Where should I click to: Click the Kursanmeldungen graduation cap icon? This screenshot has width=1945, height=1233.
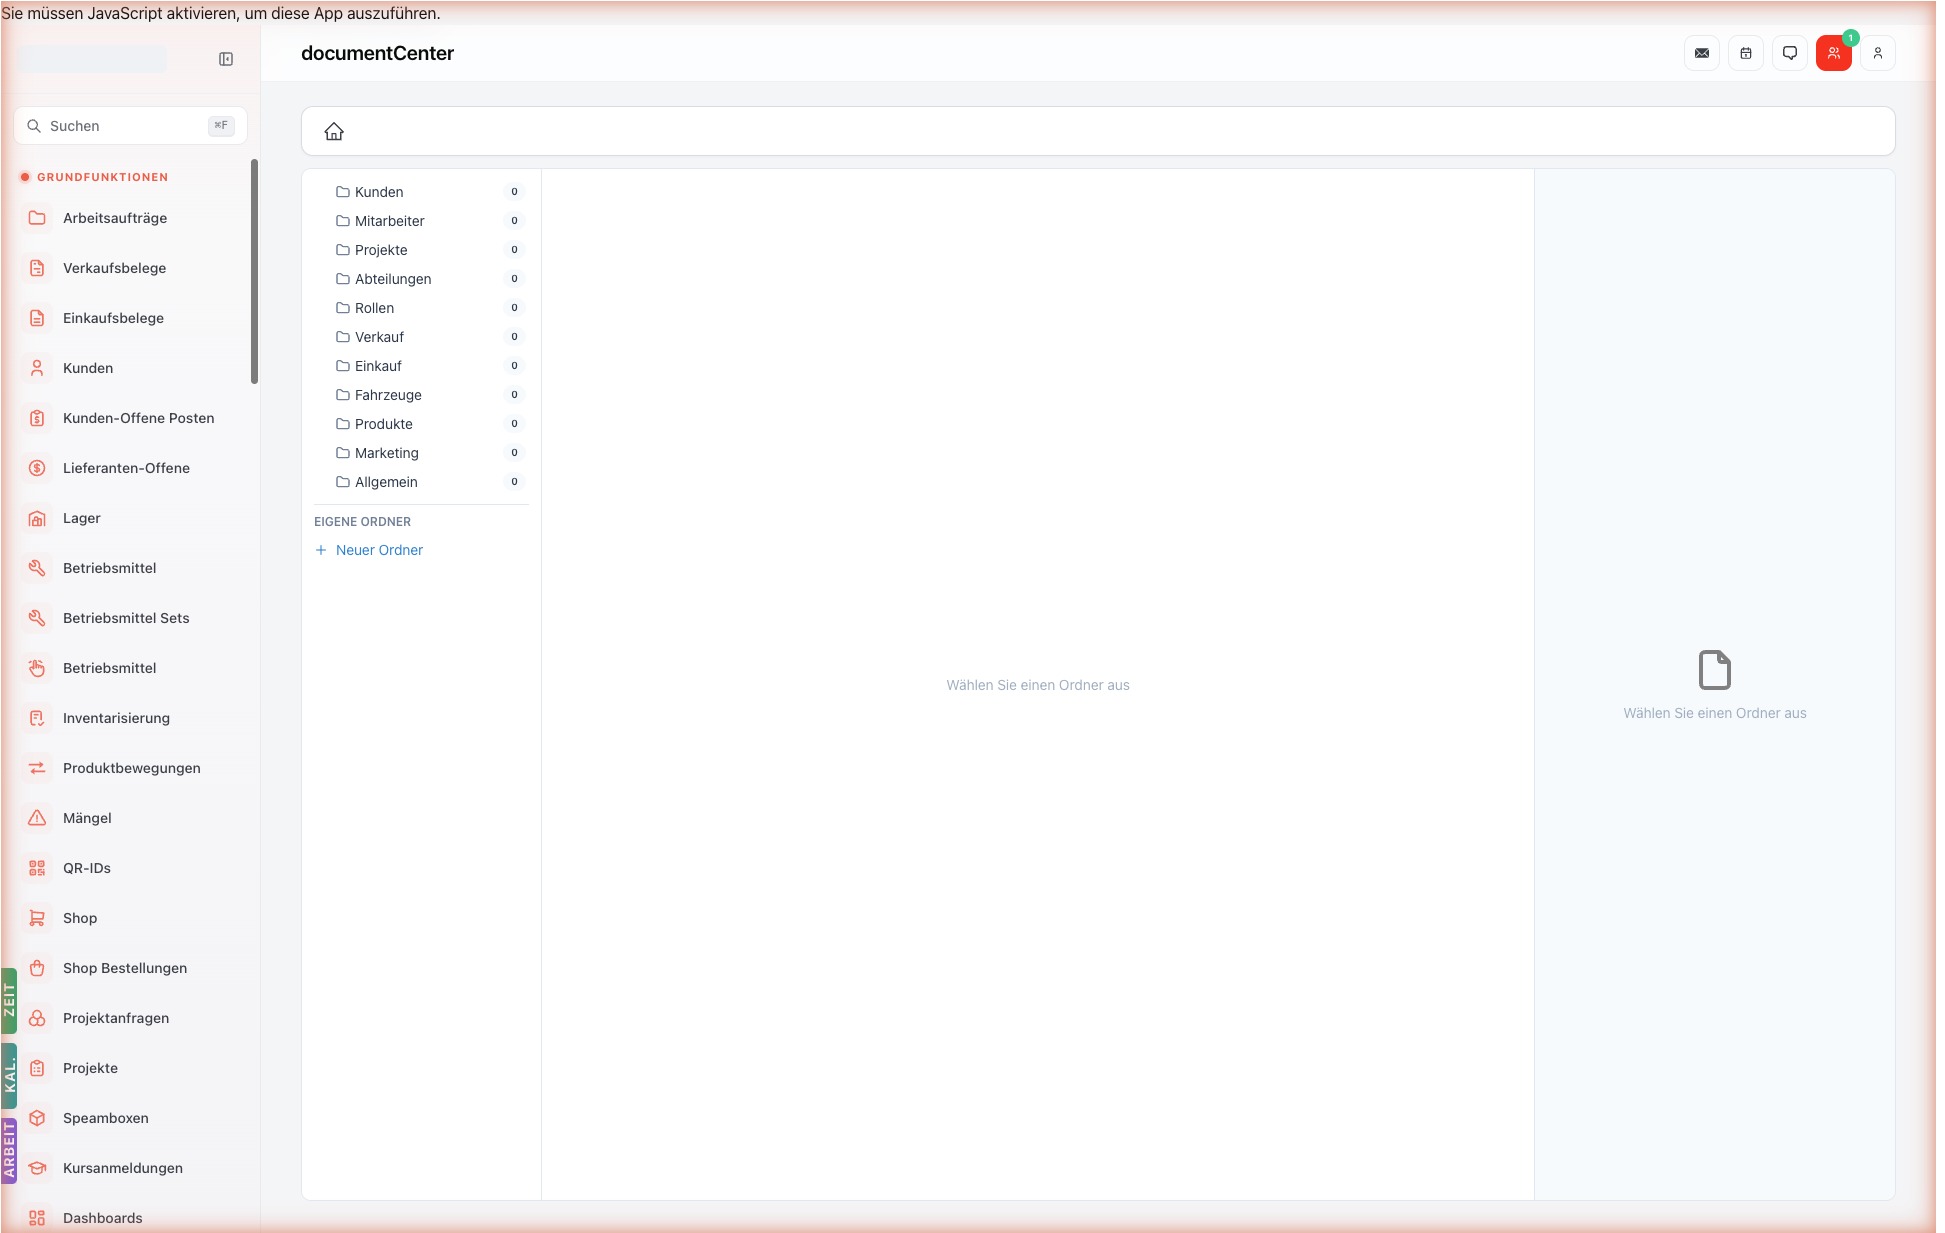[37, 1168]
